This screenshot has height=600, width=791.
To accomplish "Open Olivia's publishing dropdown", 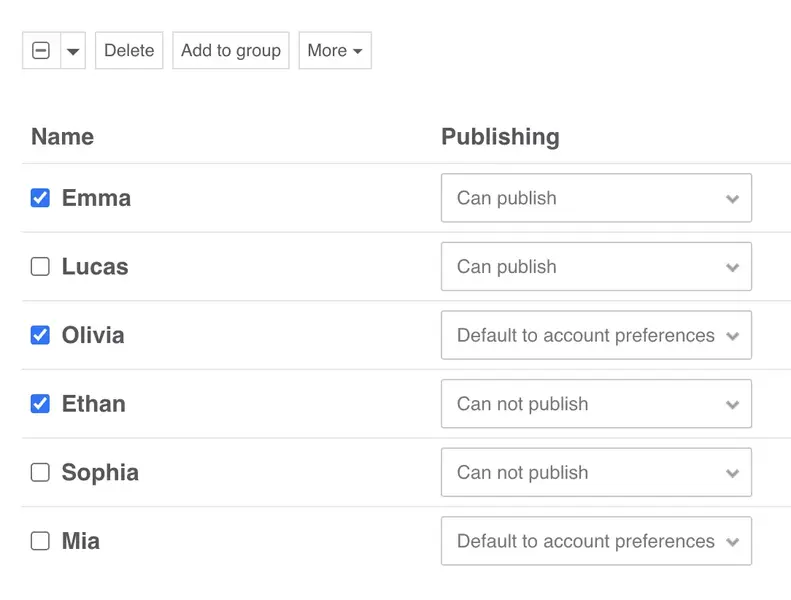I will [x=596, y=335].
